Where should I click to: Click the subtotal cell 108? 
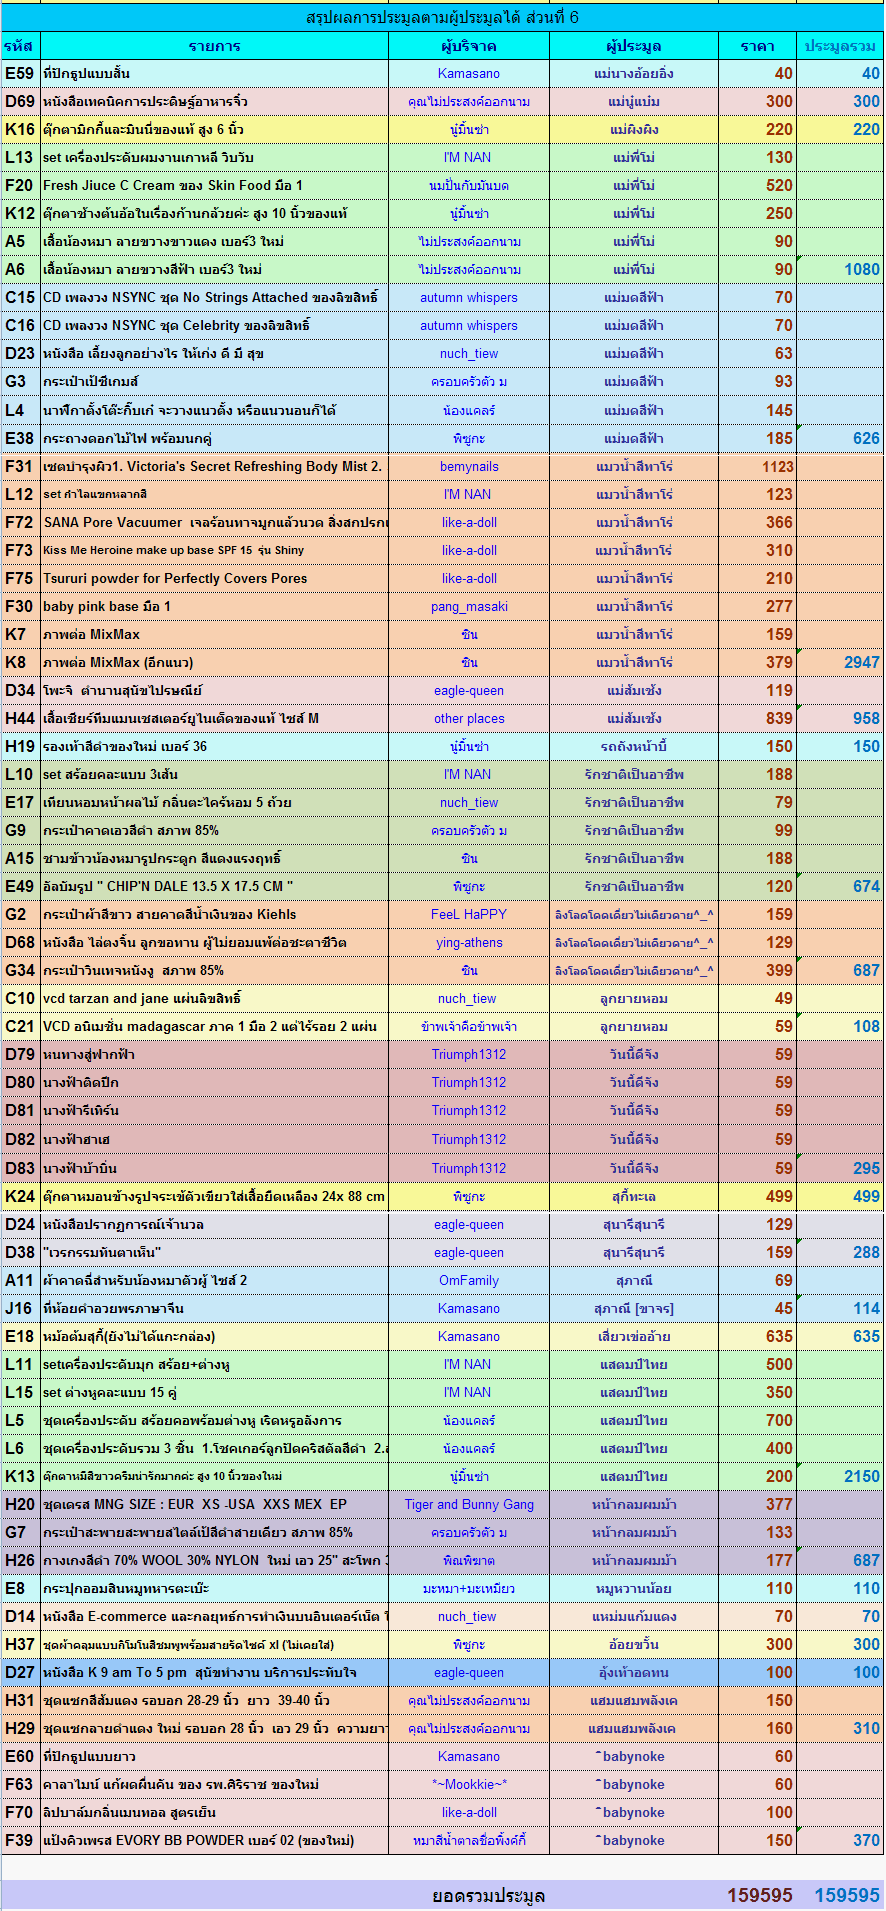point(840,1026)
